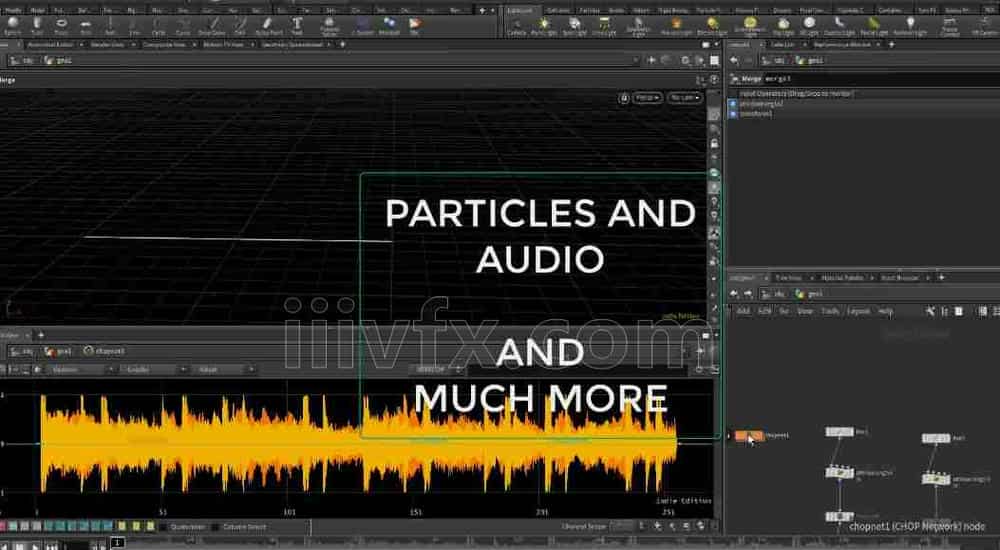
Task: Switch to the Composite View tab
Action: pyautogui.click(x=164, y=45)
